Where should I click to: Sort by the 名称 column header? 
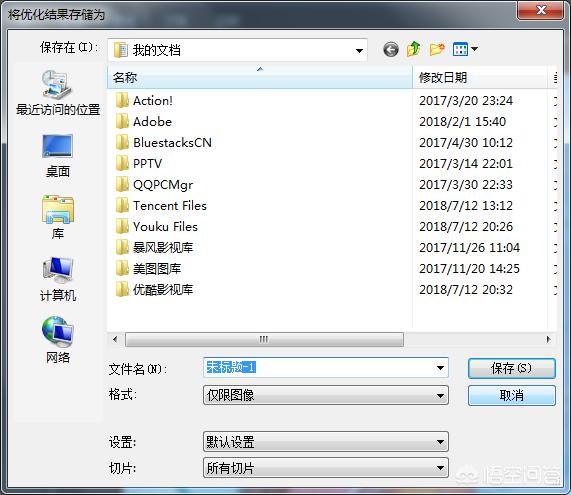click(x=260, y=77)
